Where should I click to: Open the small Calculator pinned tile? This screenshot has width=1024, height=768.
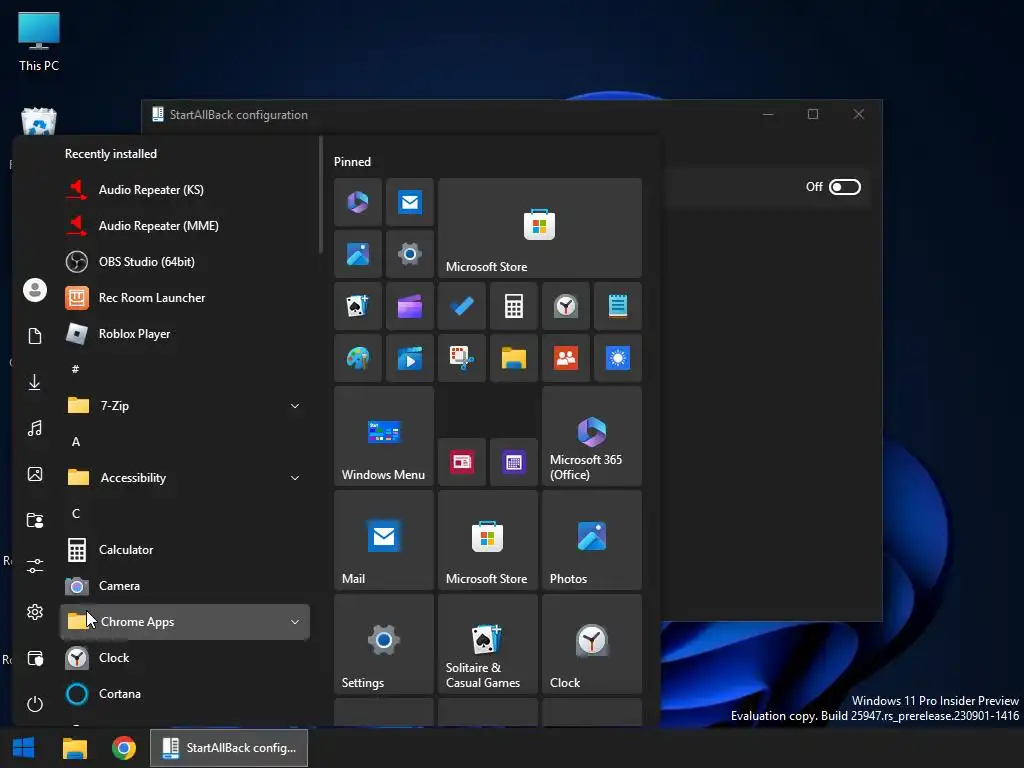pos(514,306)
